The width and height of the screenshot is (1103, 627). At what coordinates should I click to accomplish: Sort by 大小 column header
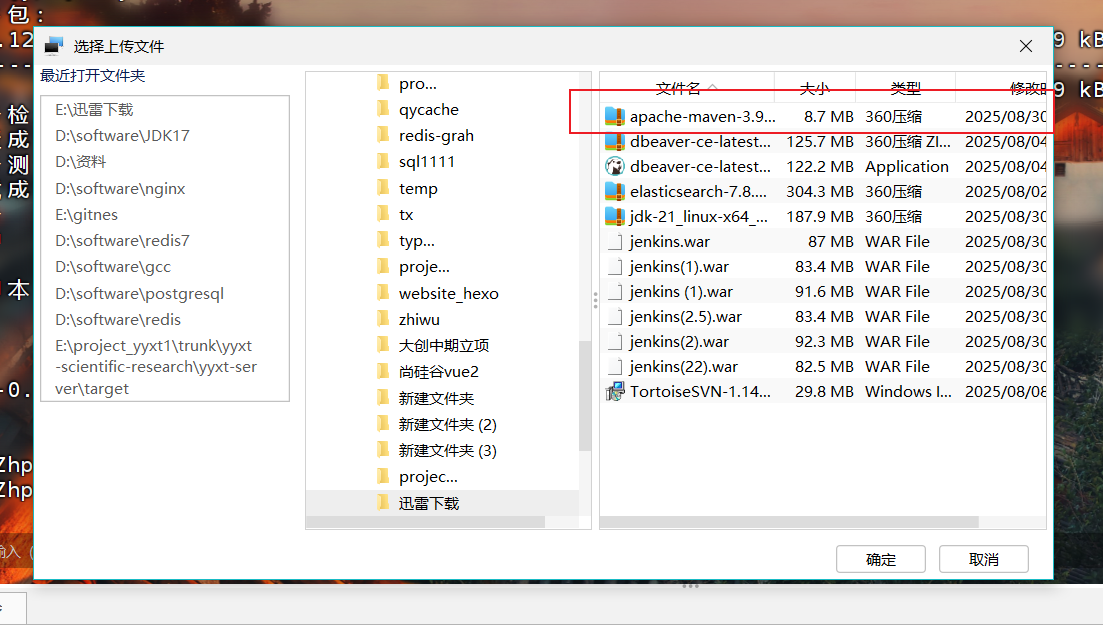click(x=815, y=88)
